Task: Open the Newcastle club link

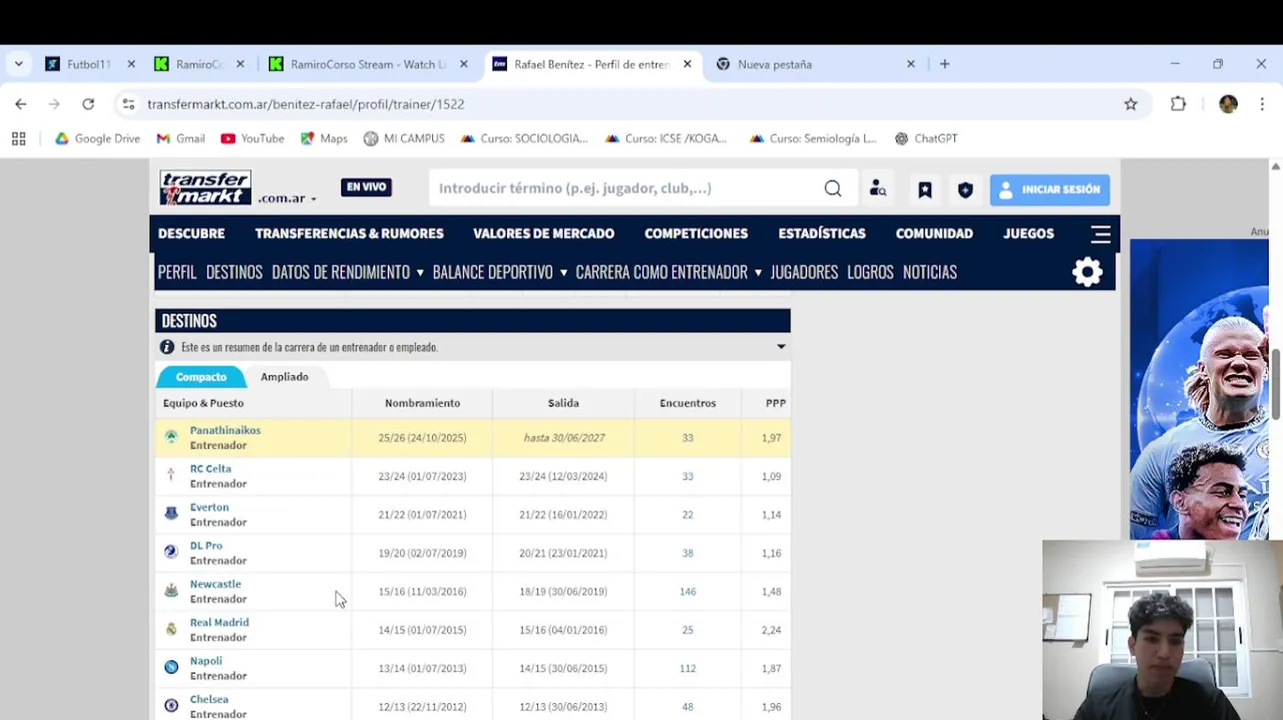Action: pos(215,584)
